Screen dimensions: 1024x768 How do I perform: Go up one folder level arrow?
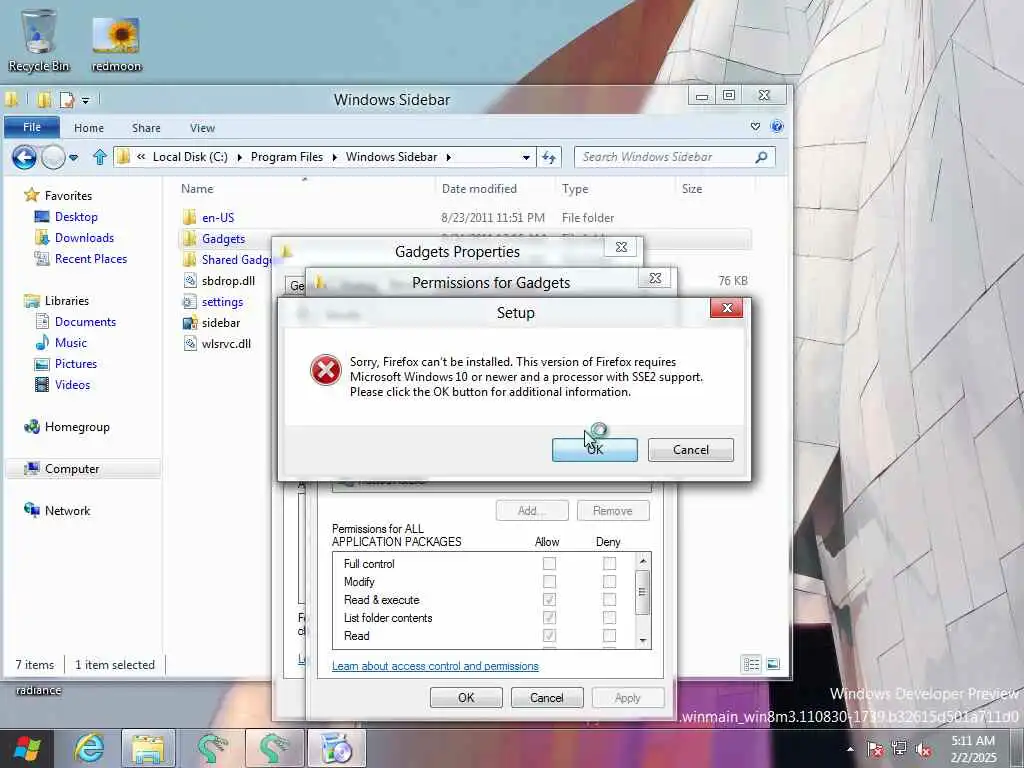click(99, 157)
